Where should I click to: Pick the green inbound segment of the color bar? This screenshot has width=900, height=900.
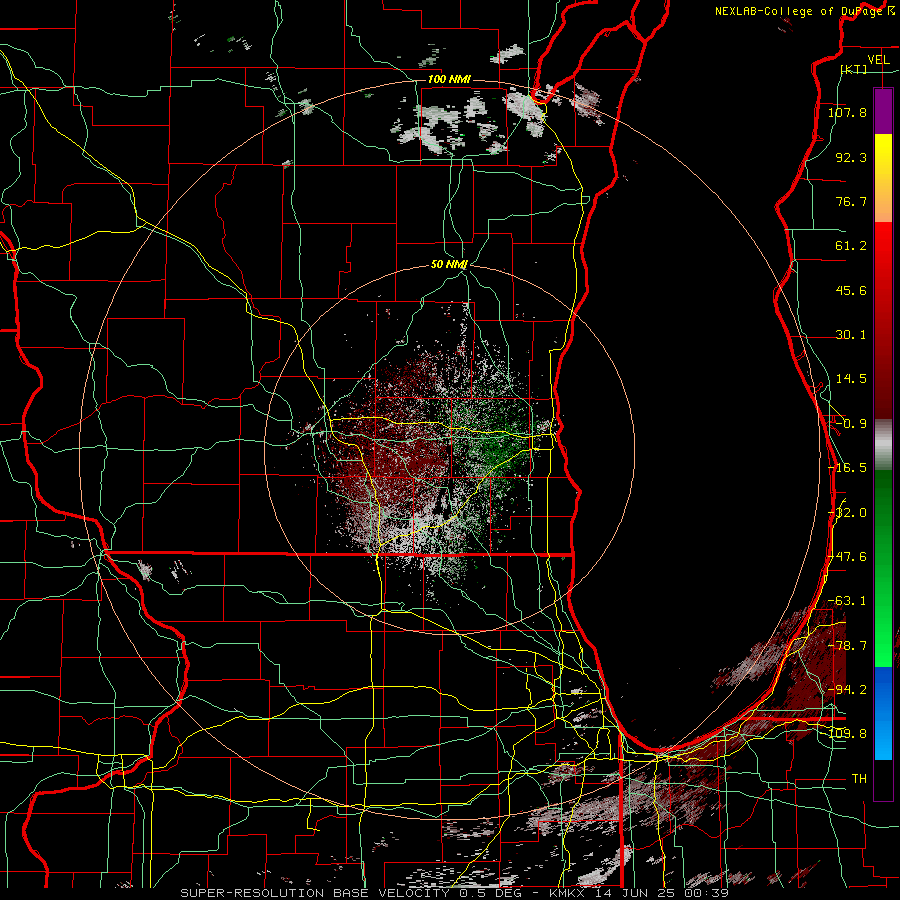point(883,568)
